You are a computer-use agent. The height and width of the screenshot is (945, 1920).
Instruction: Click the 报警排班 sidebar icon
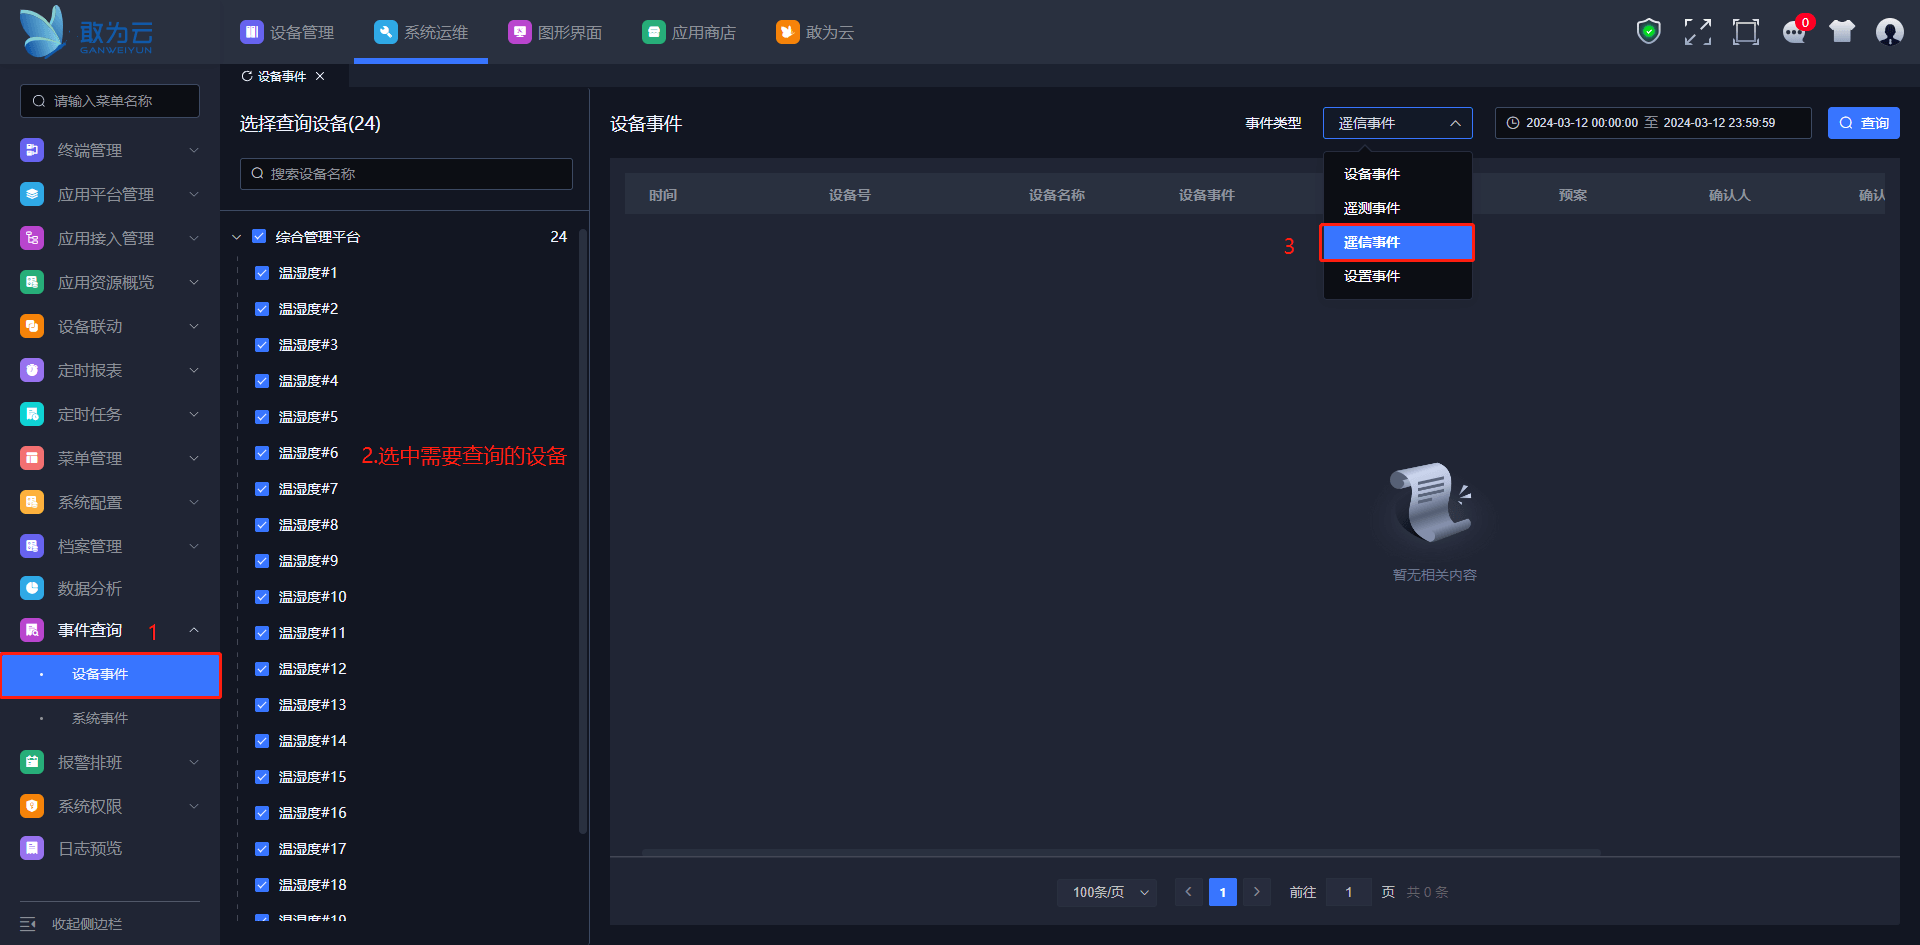click(x=32, y=762)
